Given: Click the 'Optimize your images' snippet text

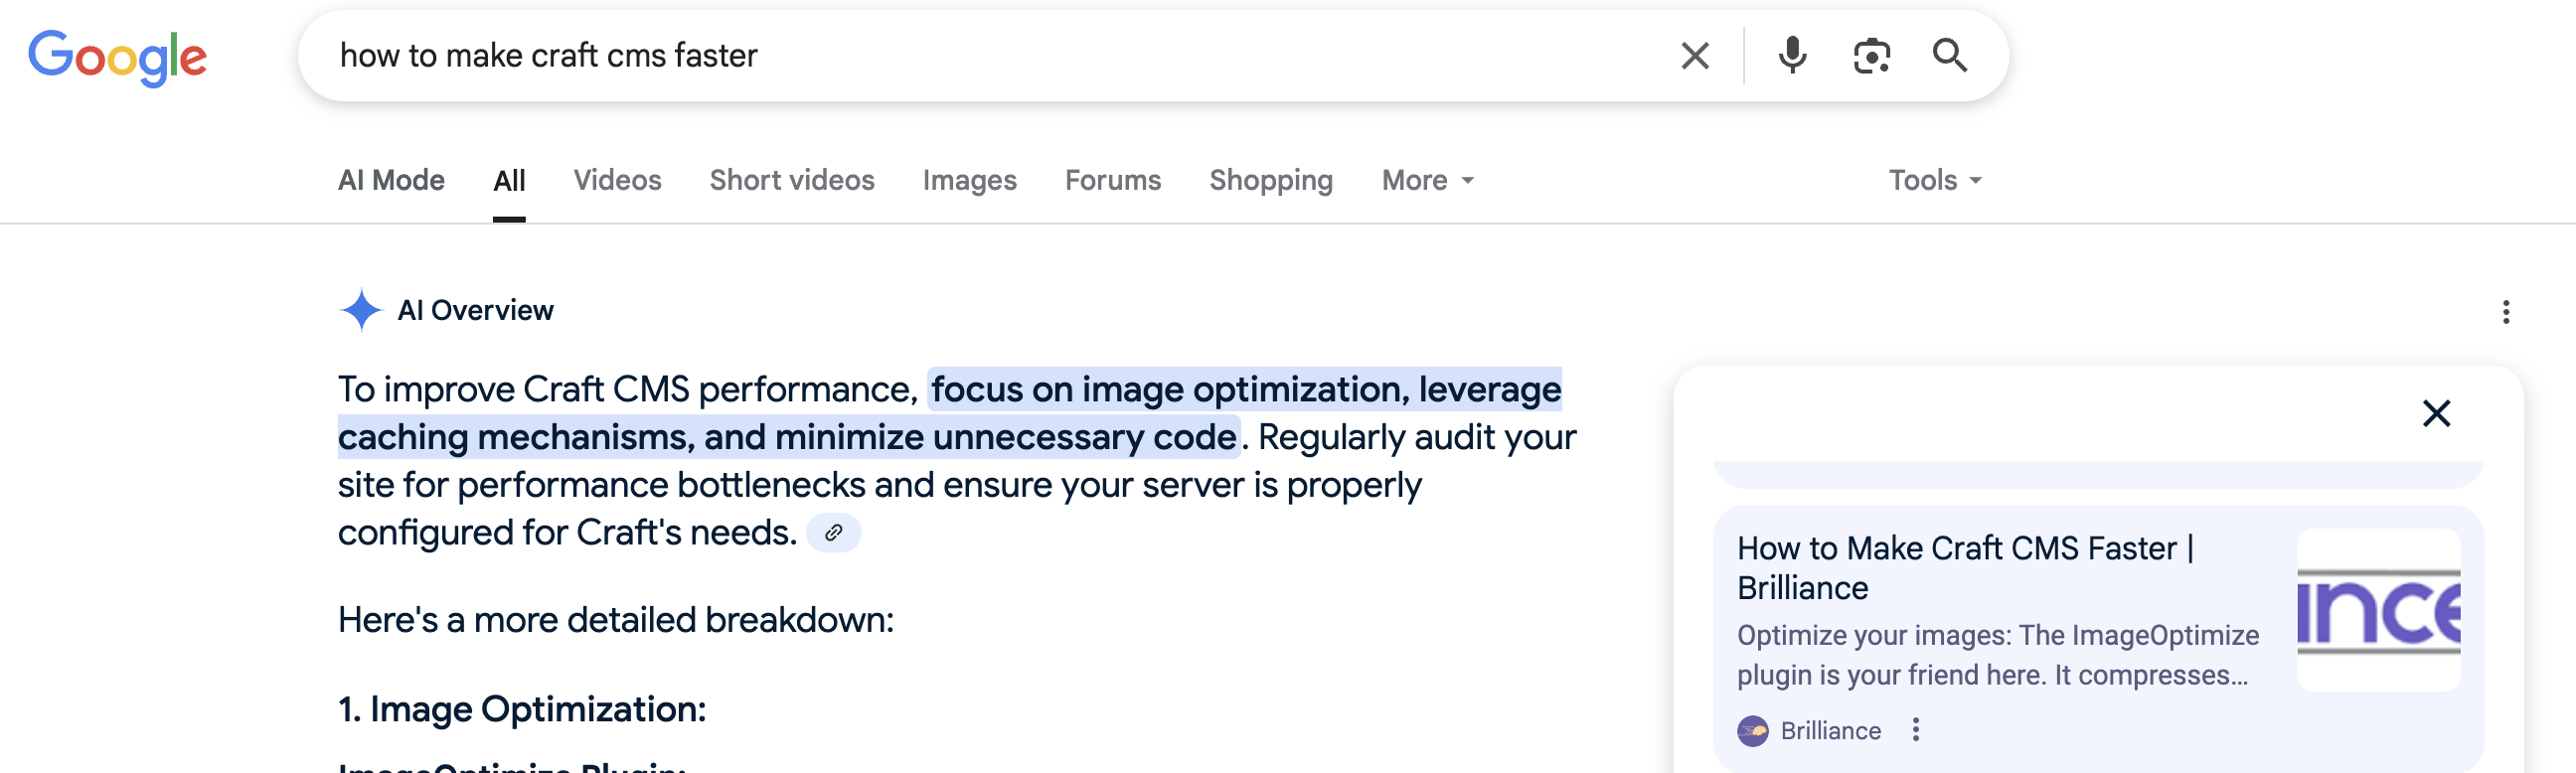Looking at the screenshot, I should [x=1998, y=655].
